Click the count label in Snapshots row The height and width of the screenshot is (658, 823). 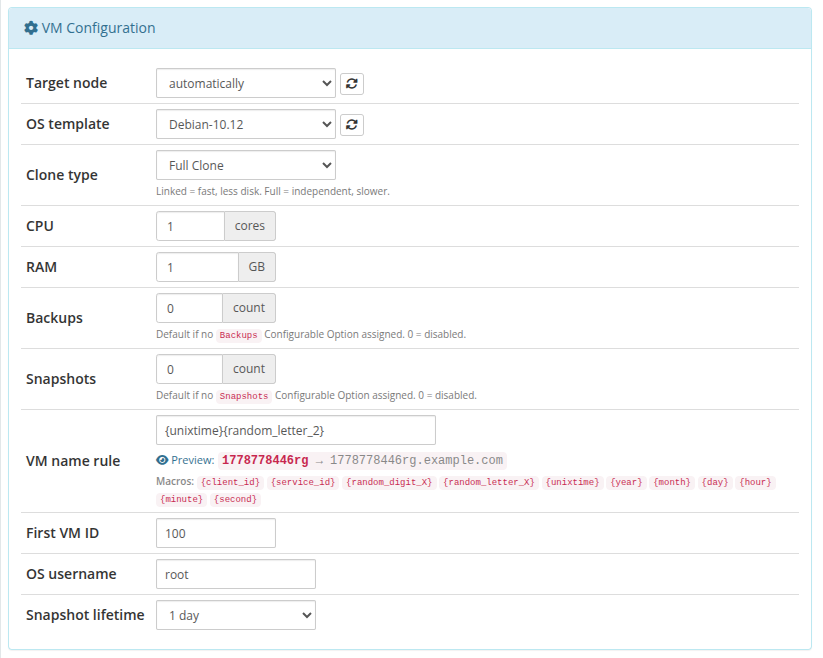click(249, 369)
